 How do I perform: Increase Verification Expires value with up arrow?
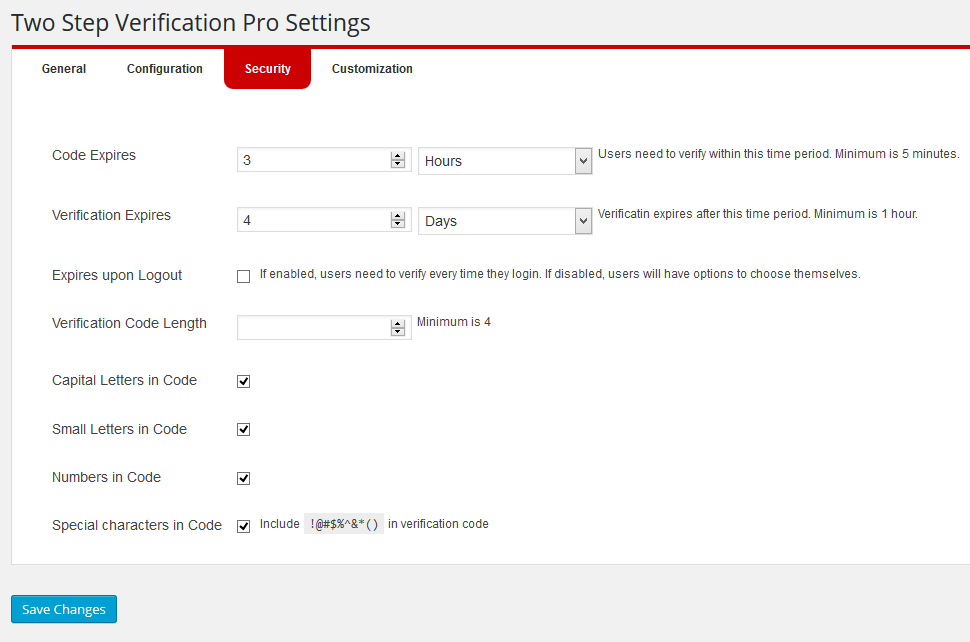tap(398, 216)
